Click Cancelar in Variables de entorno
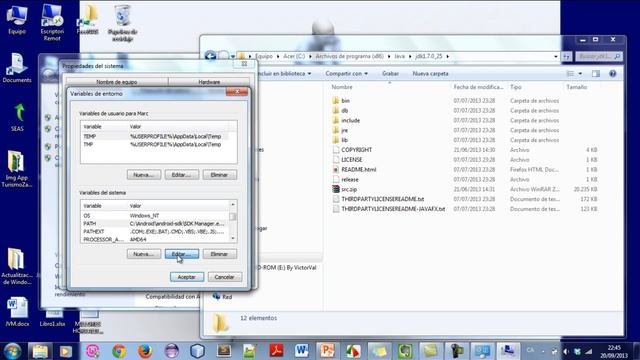640x360 pixels. (224, 277)
